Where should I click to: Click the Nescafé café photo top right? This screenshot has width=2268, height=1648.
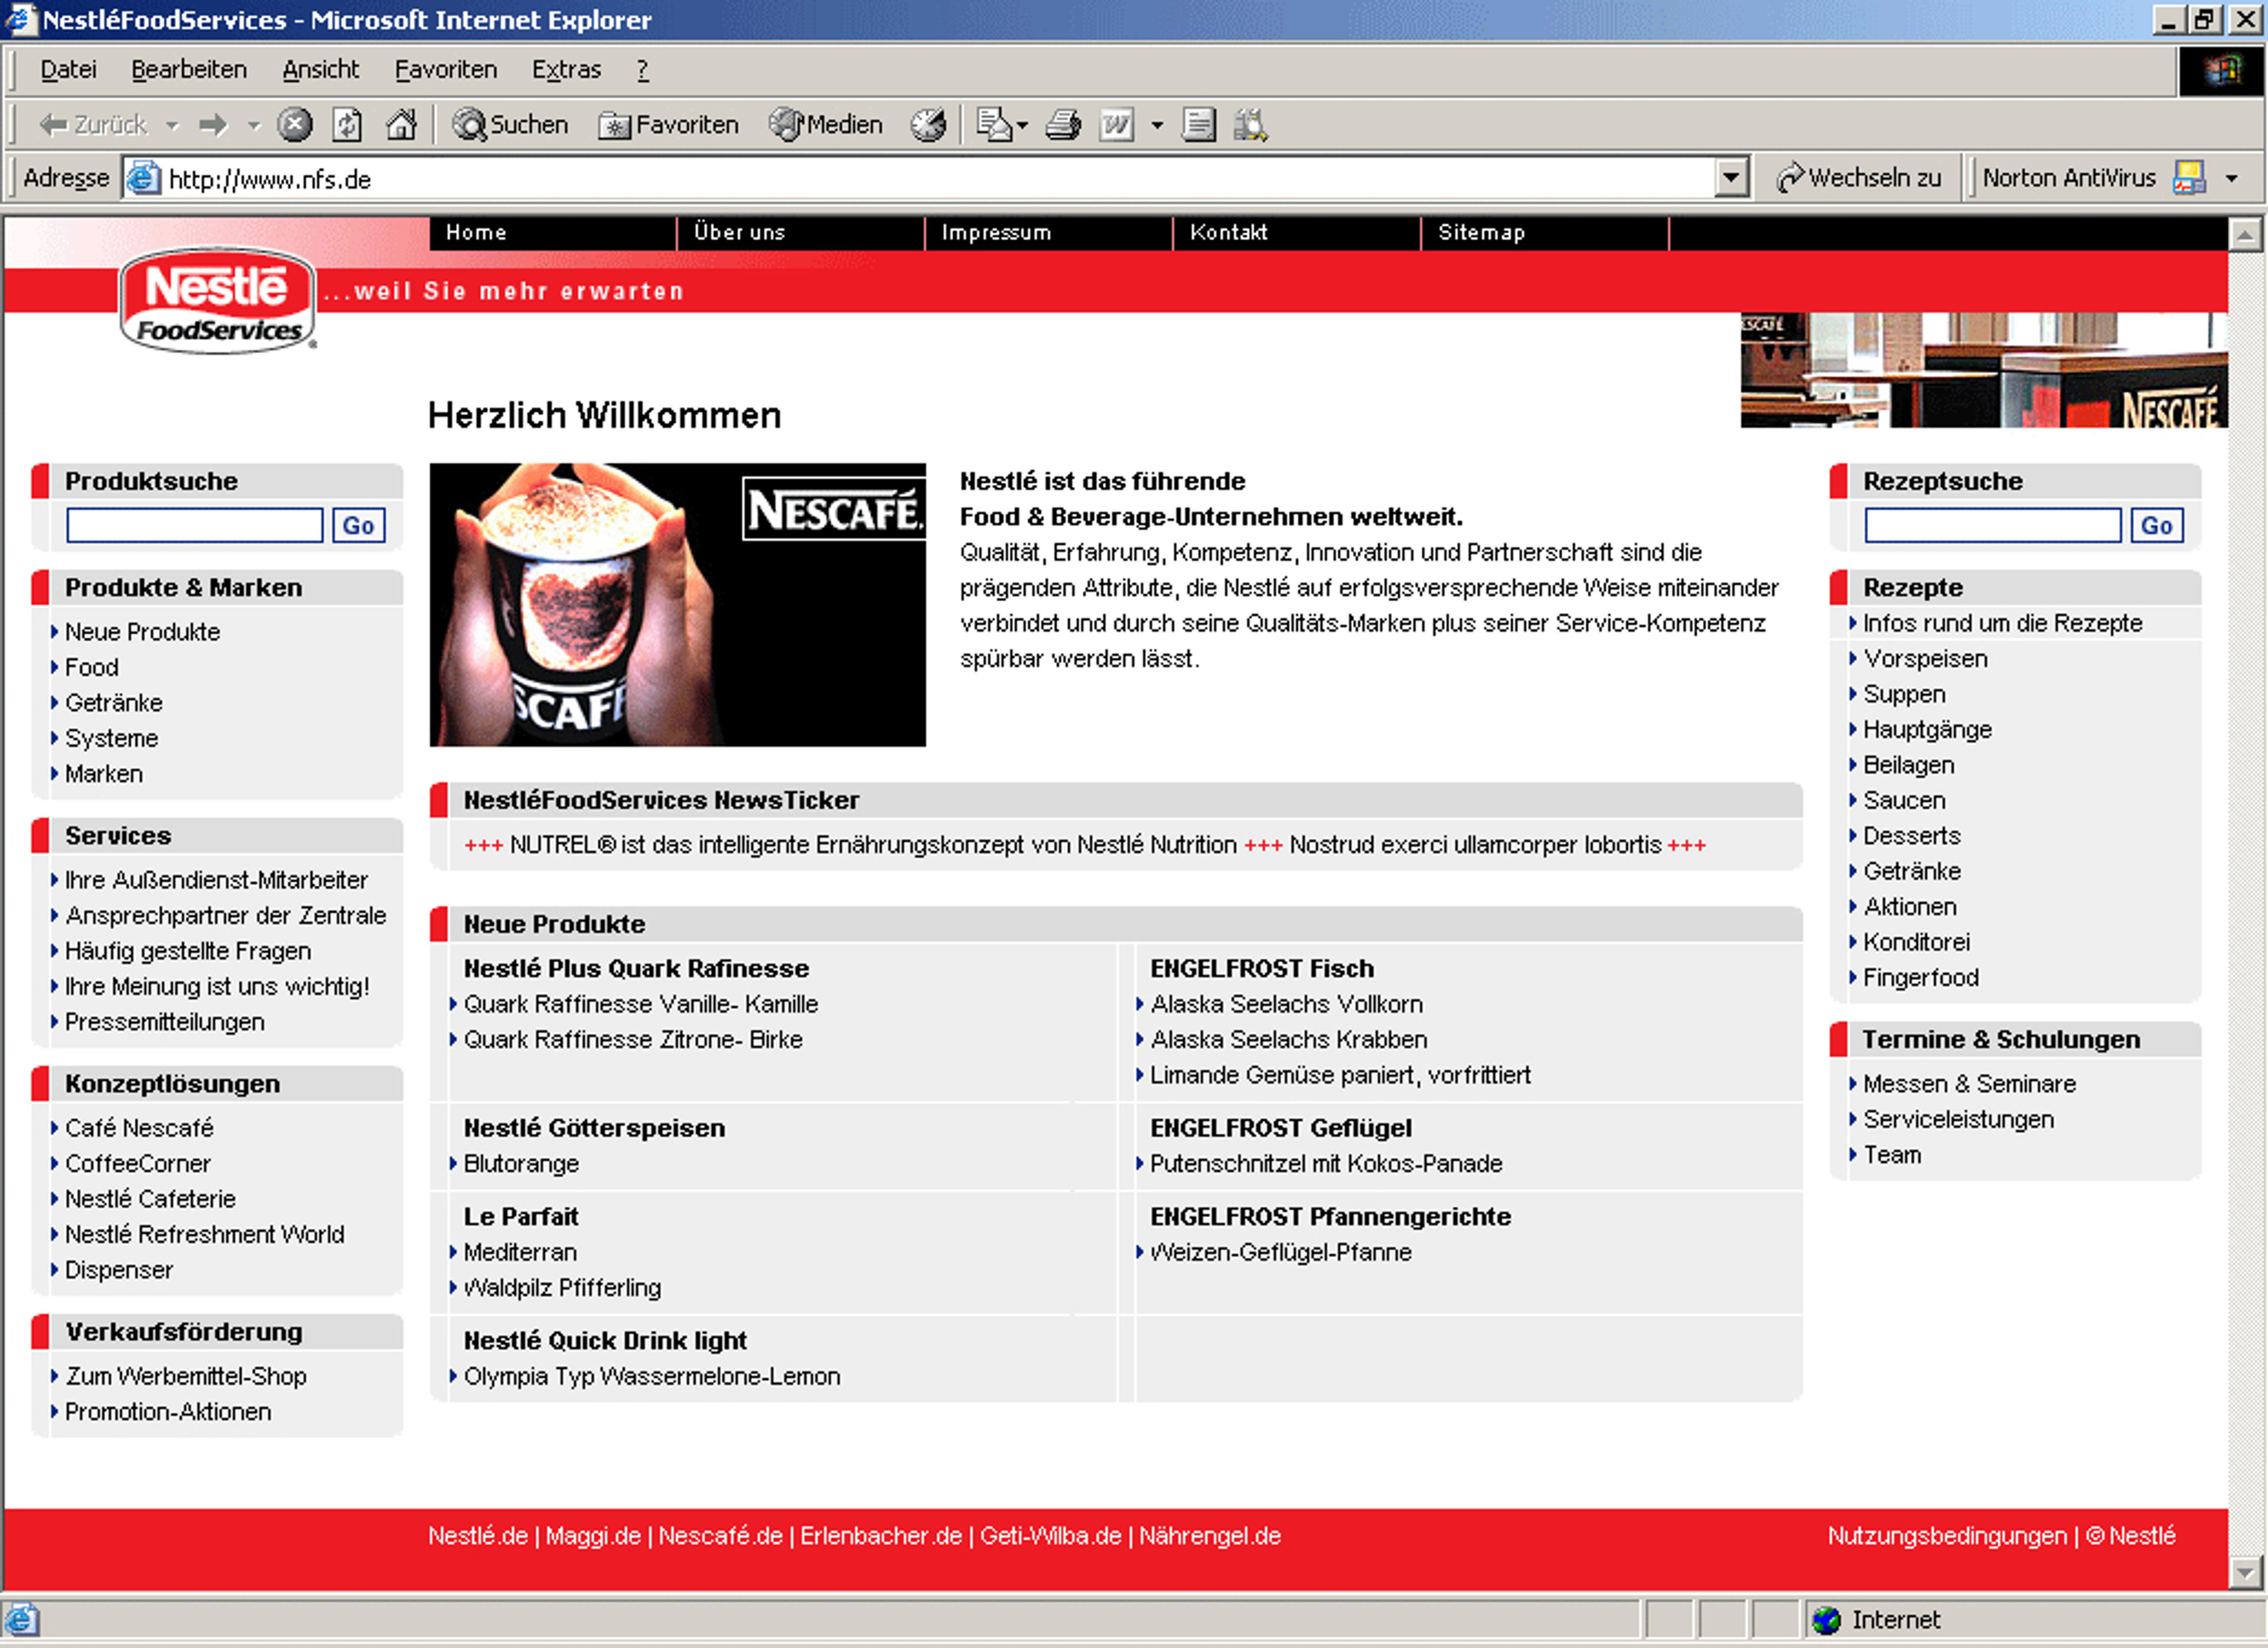point(1983,370)
